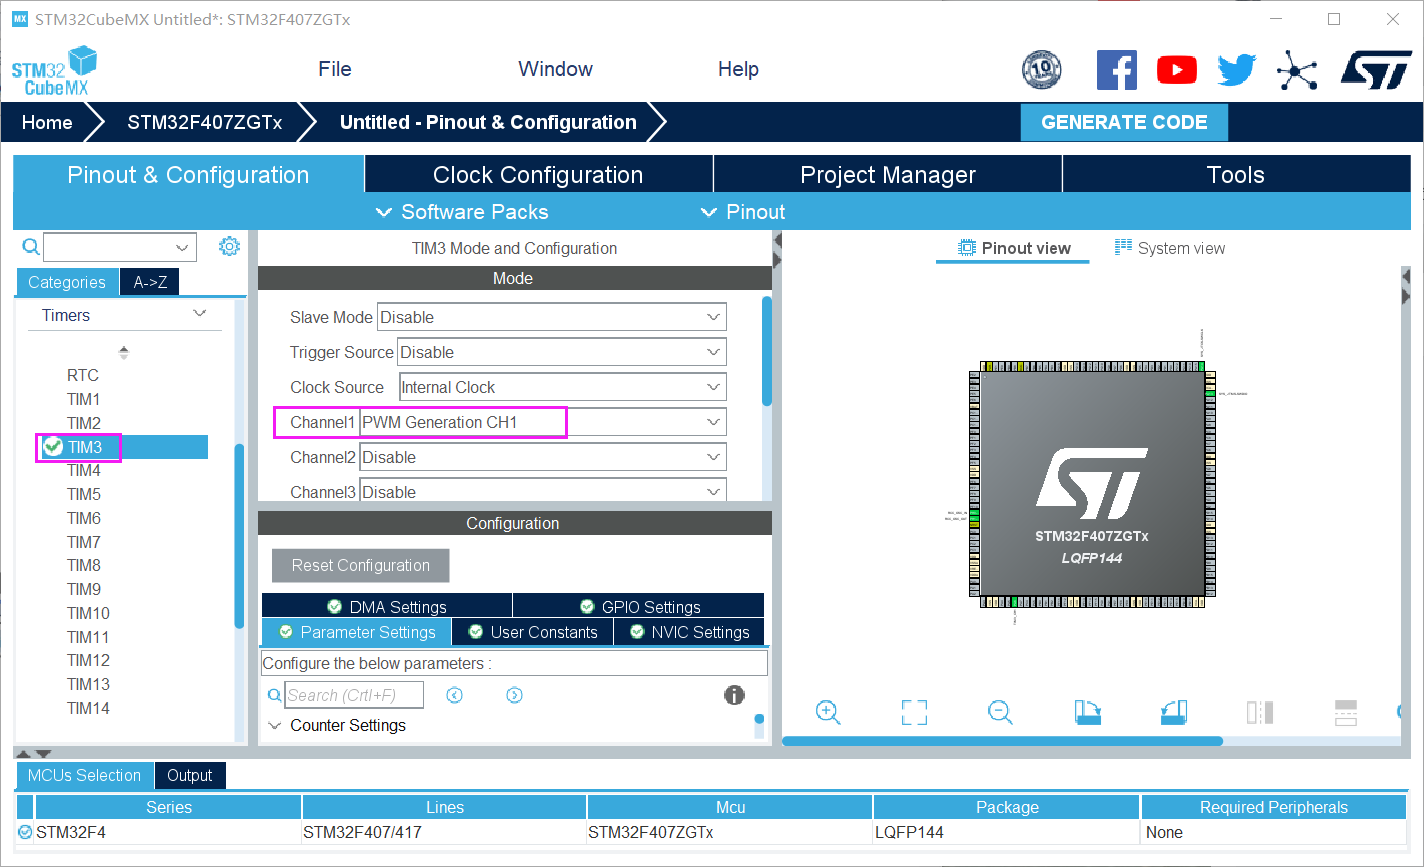Show parameter info with the i icon
This screenshot has width=1424, height=867.
click(734, 695)
